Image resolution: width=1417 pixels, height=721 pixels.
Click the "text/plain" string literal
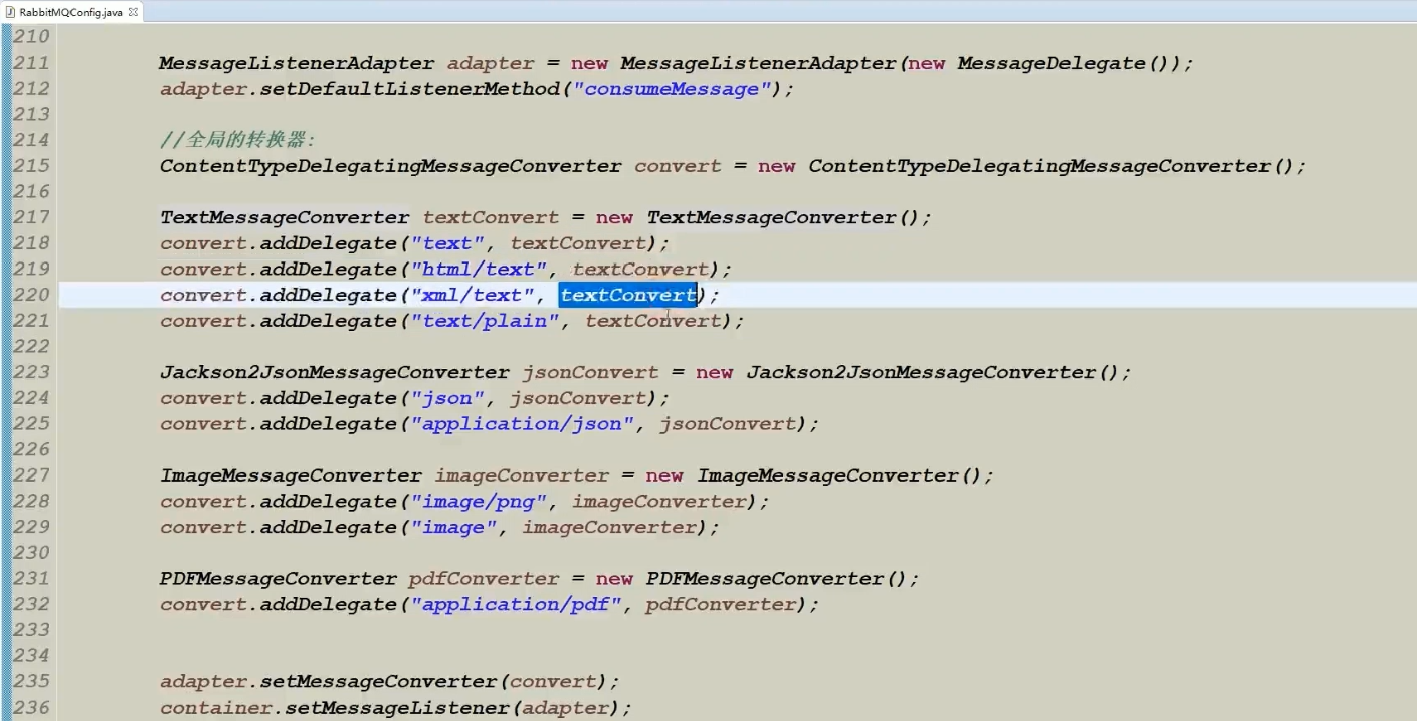pyautogui.click(x=485, y=321)
